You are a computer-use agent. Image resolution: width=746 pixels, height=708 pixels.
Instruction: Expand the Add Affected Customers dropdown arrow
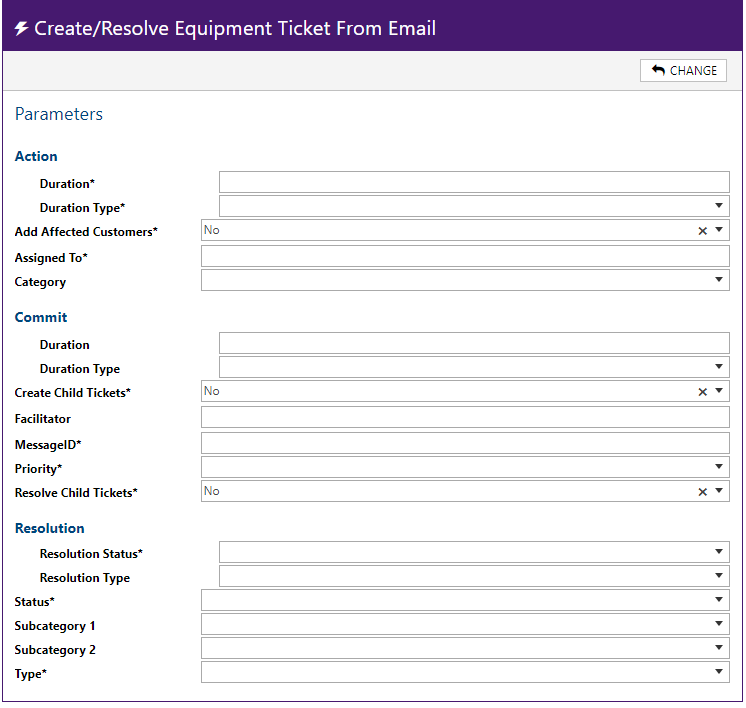coord(719,230)
